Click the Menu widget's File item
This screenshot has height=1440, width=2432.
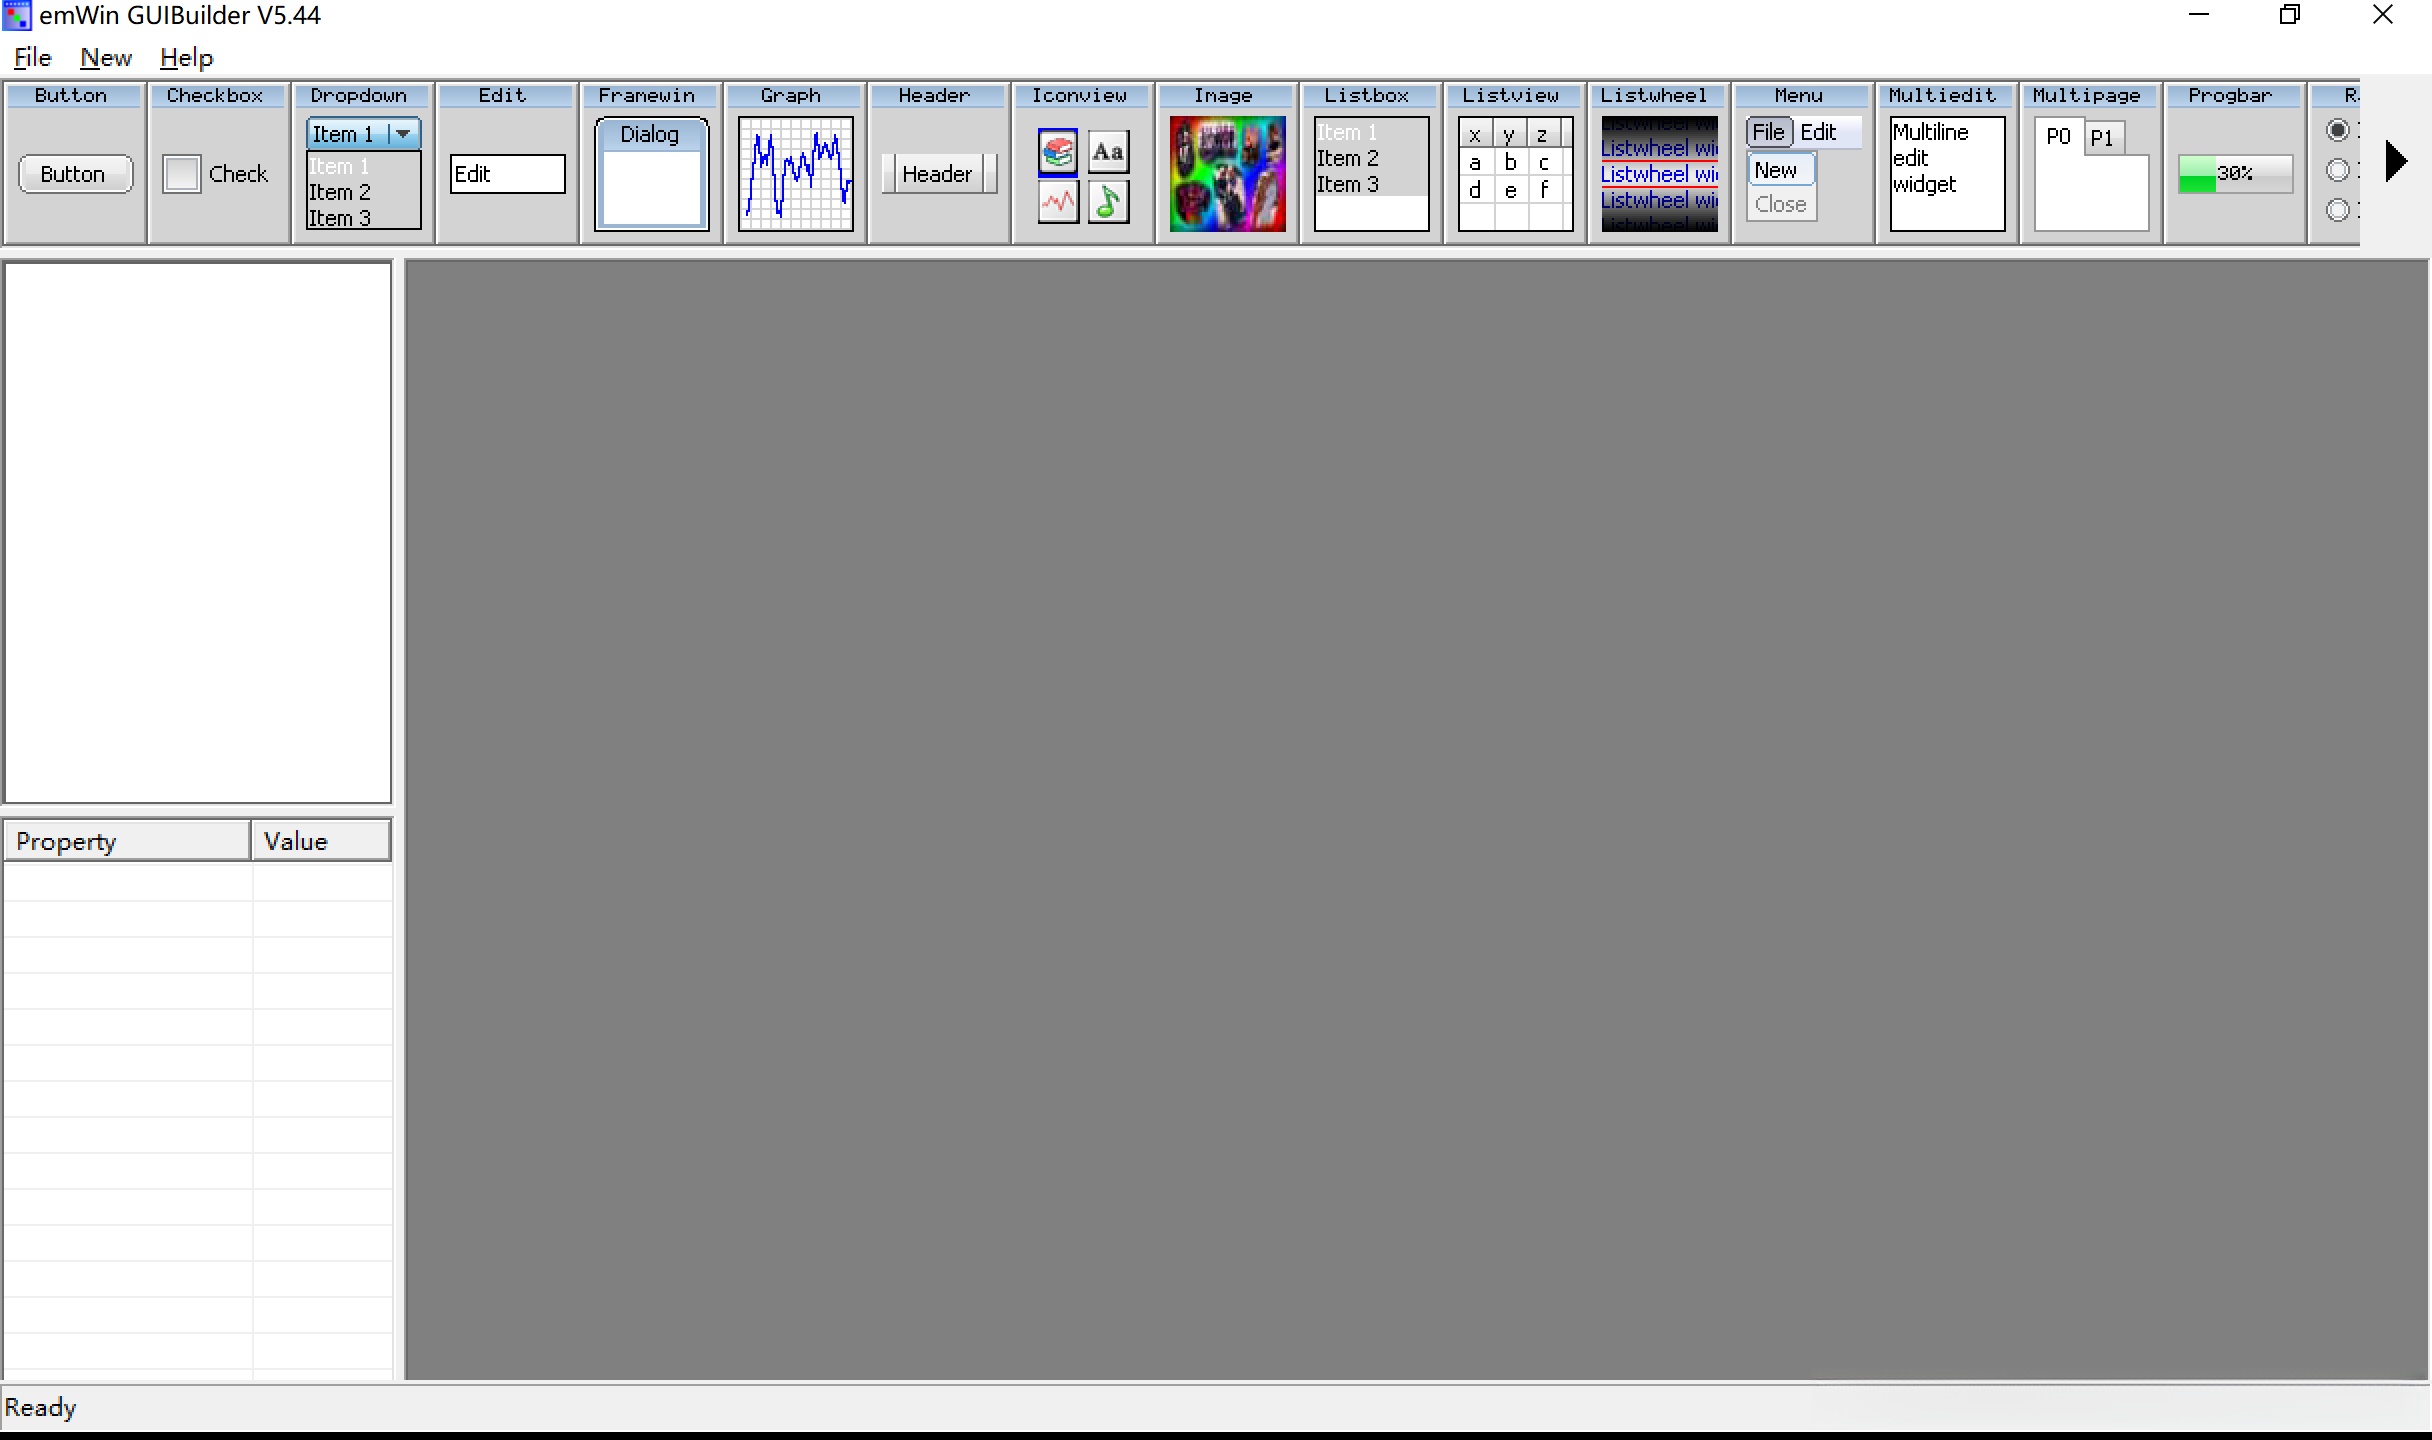1768,132
